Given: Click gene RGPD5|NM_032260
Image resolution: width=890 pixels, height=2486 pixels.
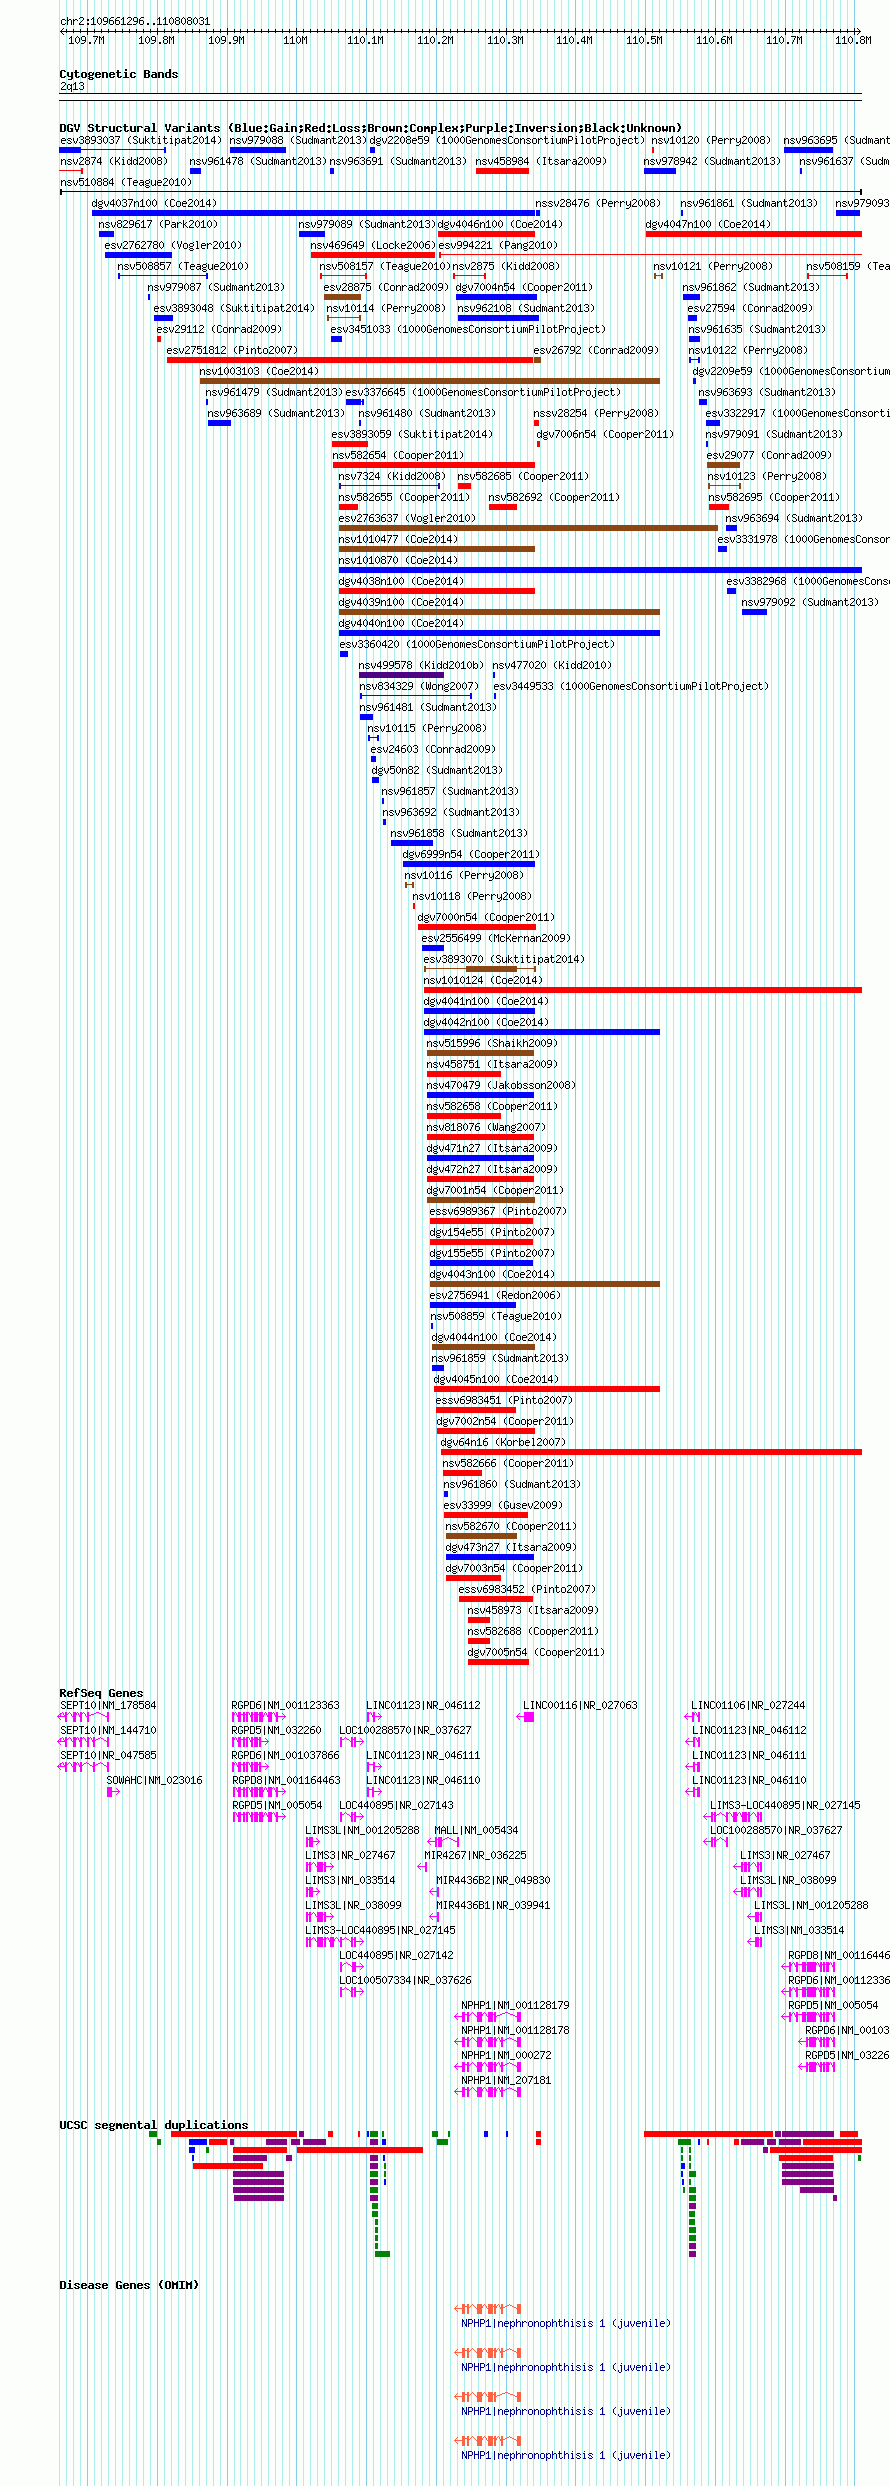Looking at the screenshot, I should tap(276, 1730).
